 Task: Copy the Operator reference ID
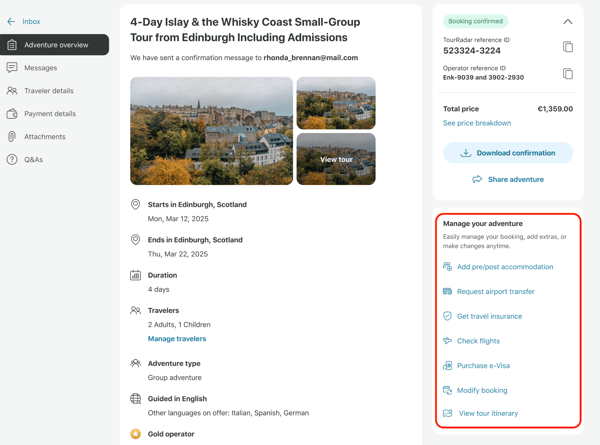click(x=568, y=73)
